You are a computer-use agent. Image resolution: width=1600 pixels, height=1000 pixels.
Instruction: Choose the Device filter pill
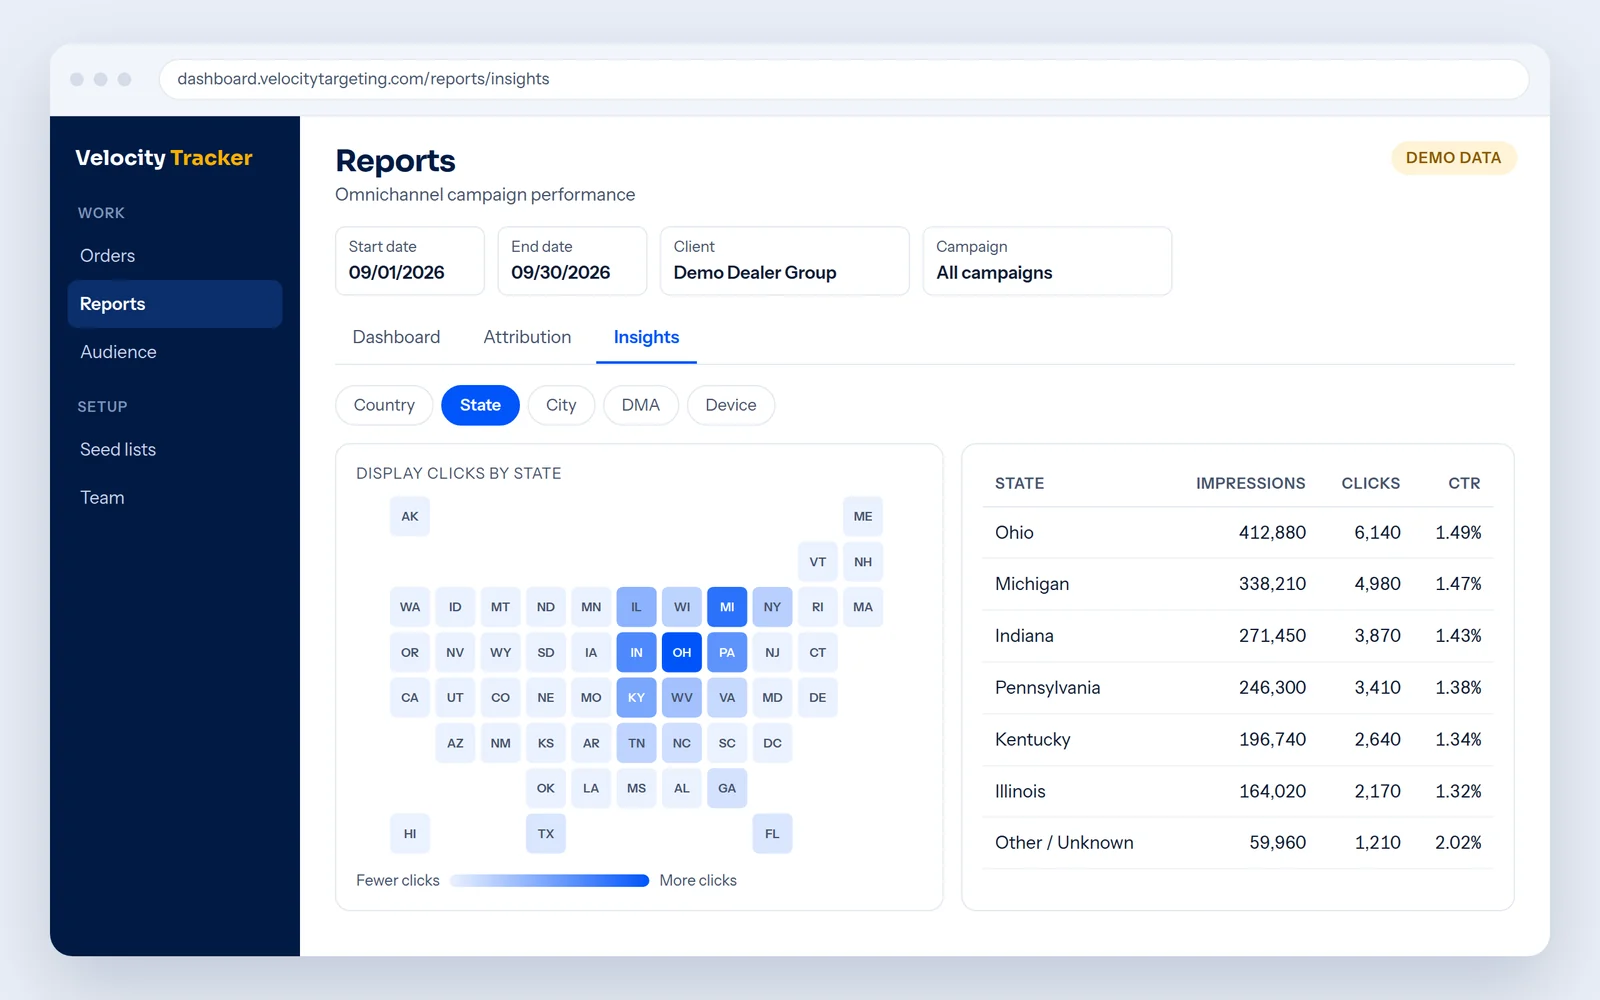click(x=731, y=405)
